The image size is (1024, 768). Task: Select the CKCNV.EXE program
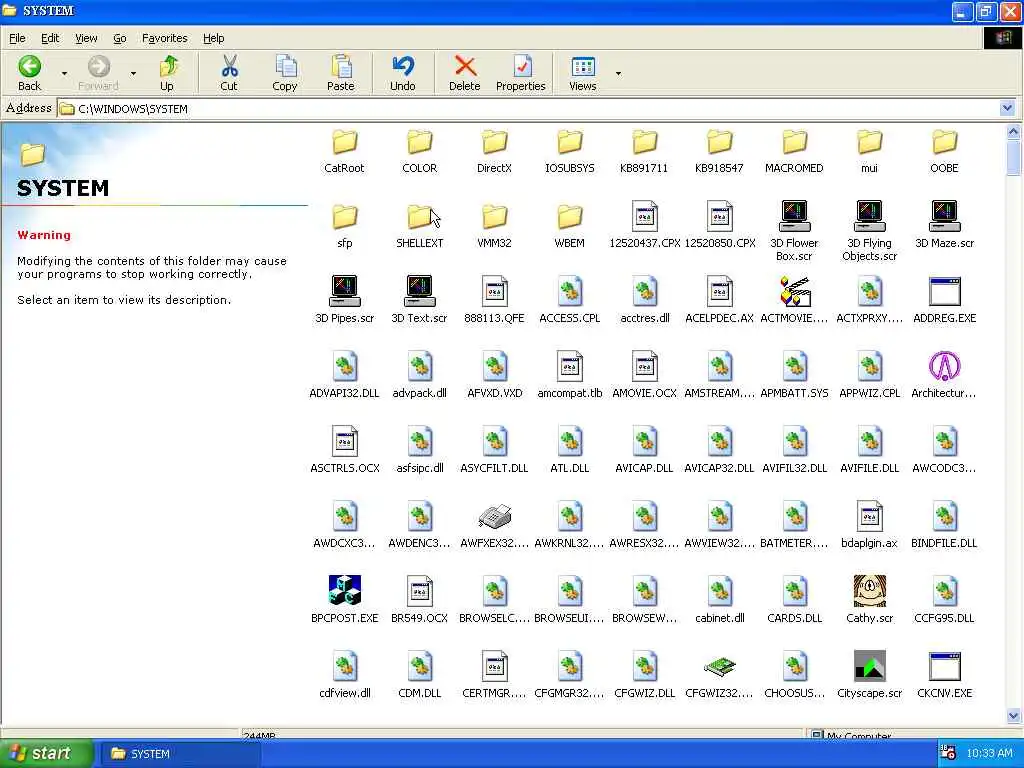(x=944, y=675)
